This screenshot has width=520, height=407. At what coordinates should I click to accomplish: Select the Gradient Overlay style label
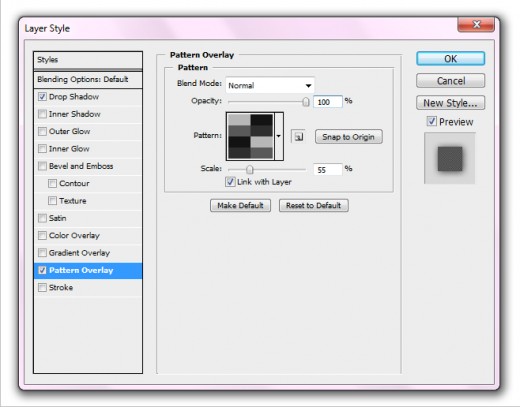[79, 253]
